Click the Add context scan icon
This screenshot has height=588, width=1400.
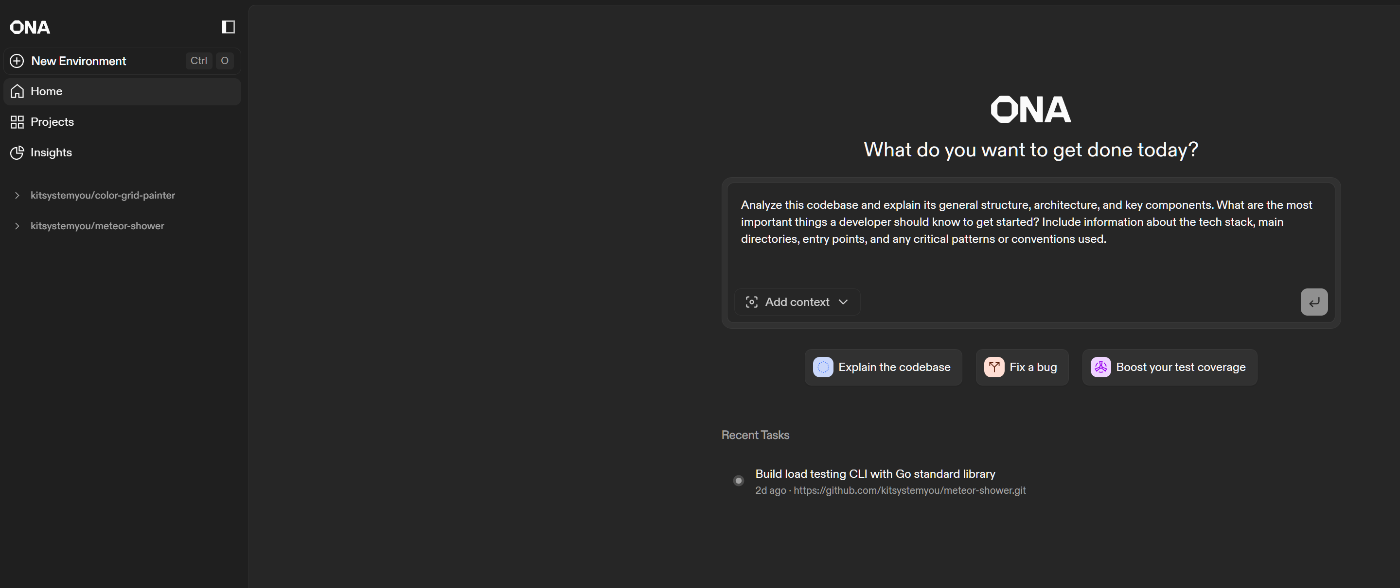coord(752,302)
